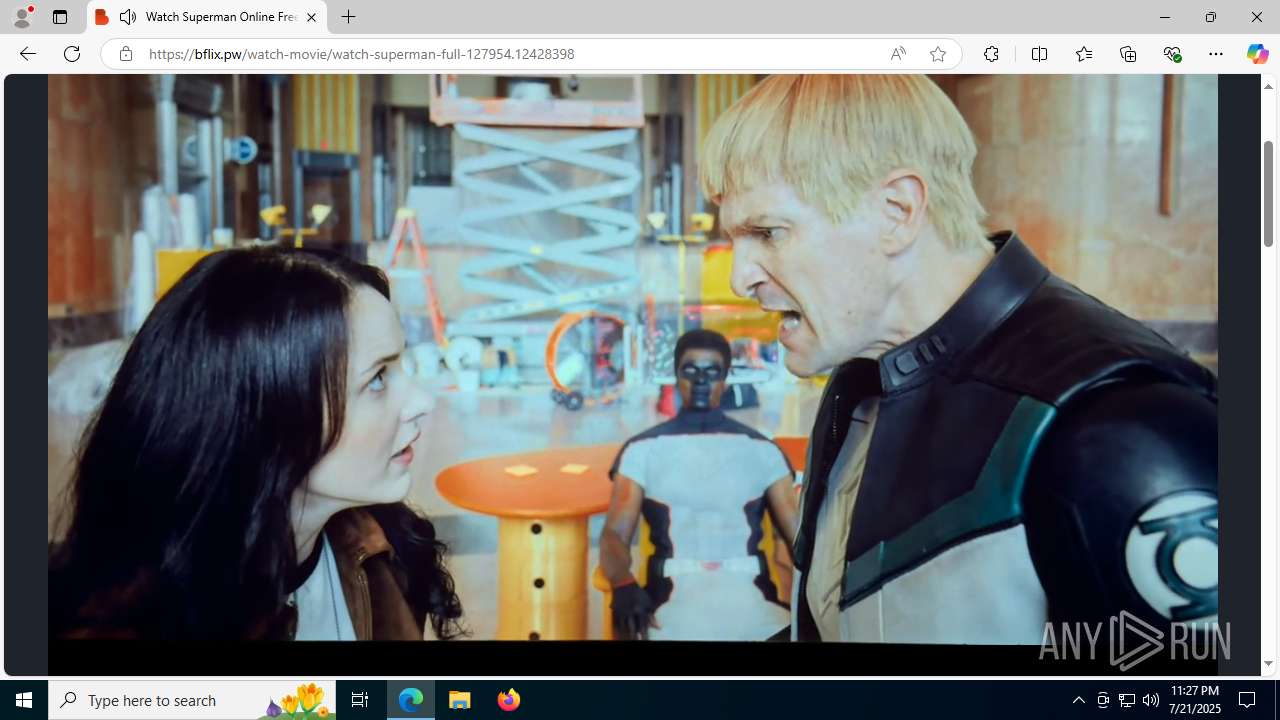Screen dimensions: 1280x720
Task: Open Settings and more menu
Action: (x=1216, y=54)
